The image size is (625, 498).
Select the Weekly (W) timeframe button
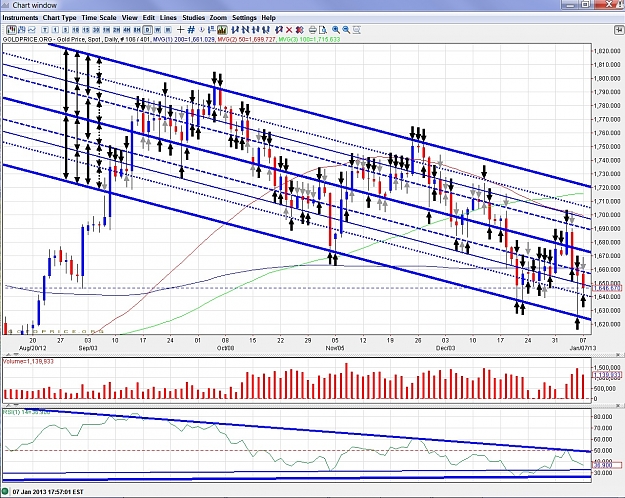[158, 30]
